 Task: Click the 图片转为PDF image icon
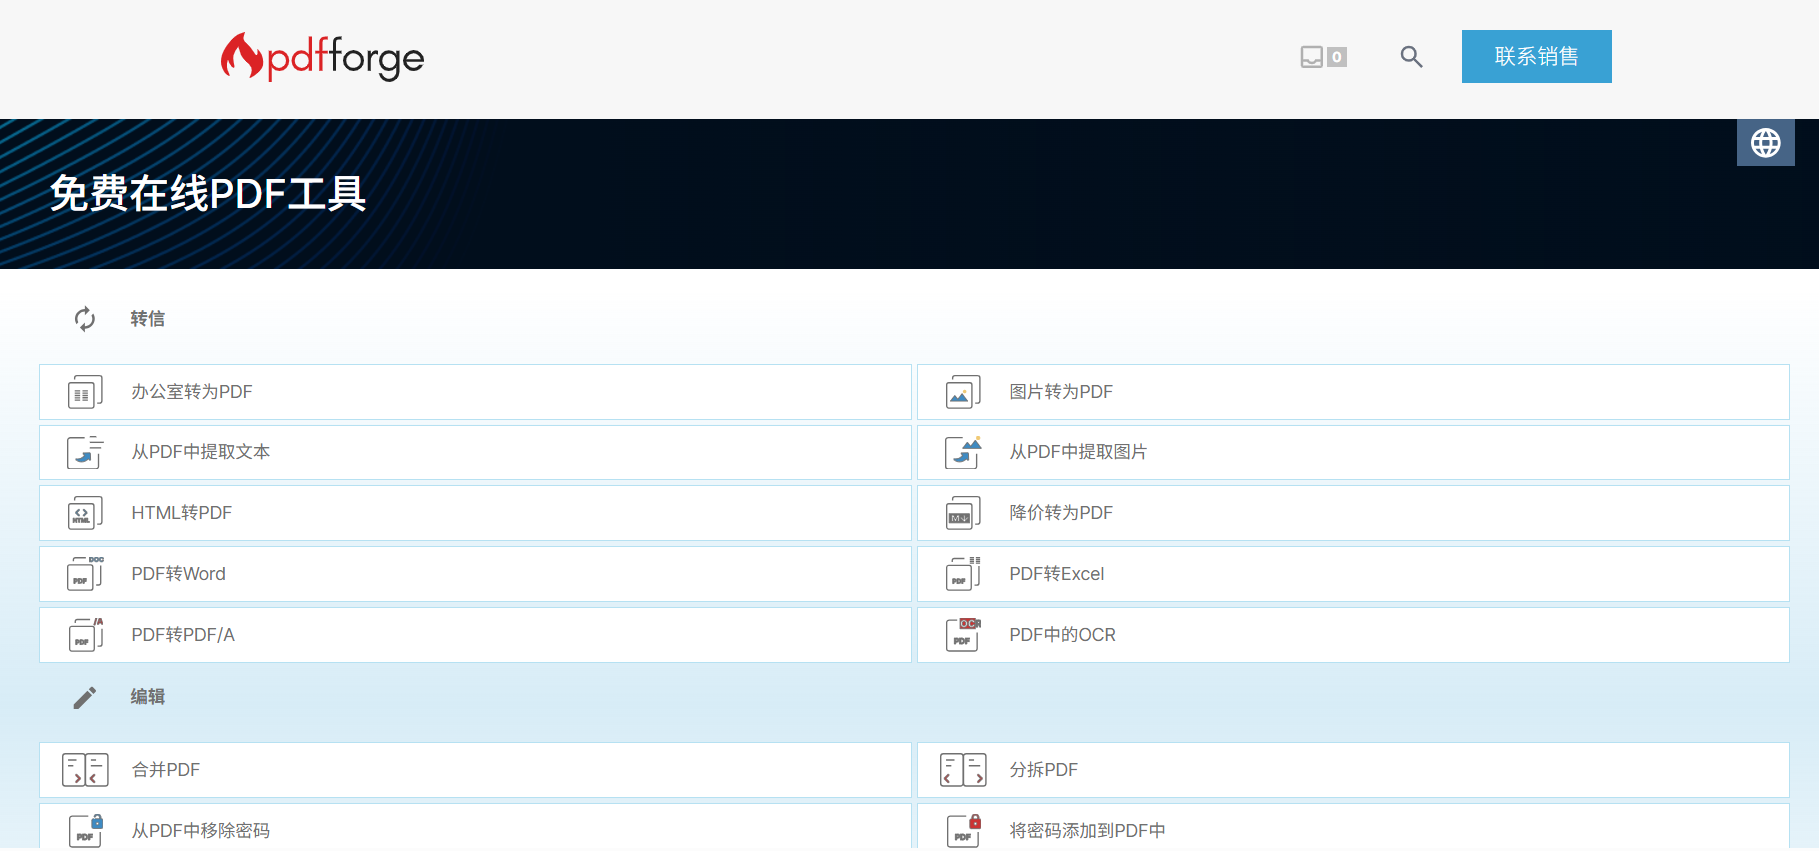[963, 392]
